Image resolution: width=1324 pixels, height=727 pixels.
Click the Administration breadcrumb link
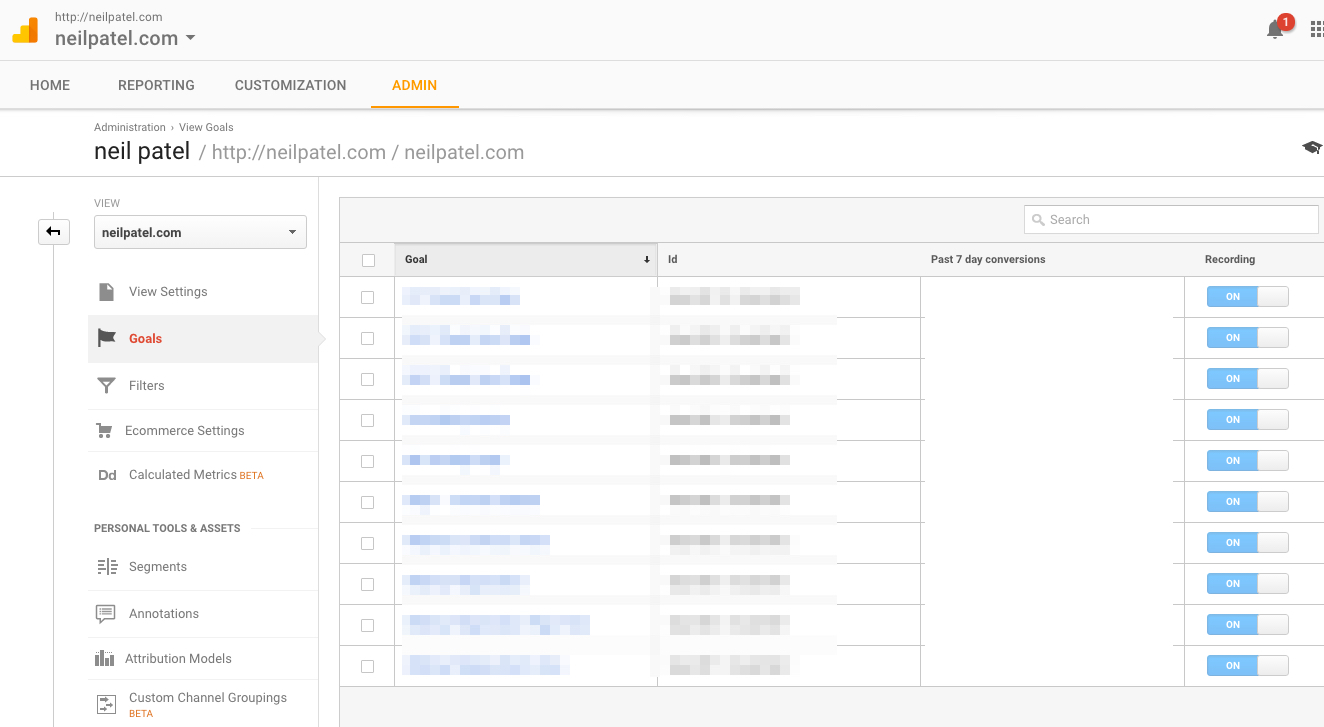pyautogui.click(x=130, y=128)
